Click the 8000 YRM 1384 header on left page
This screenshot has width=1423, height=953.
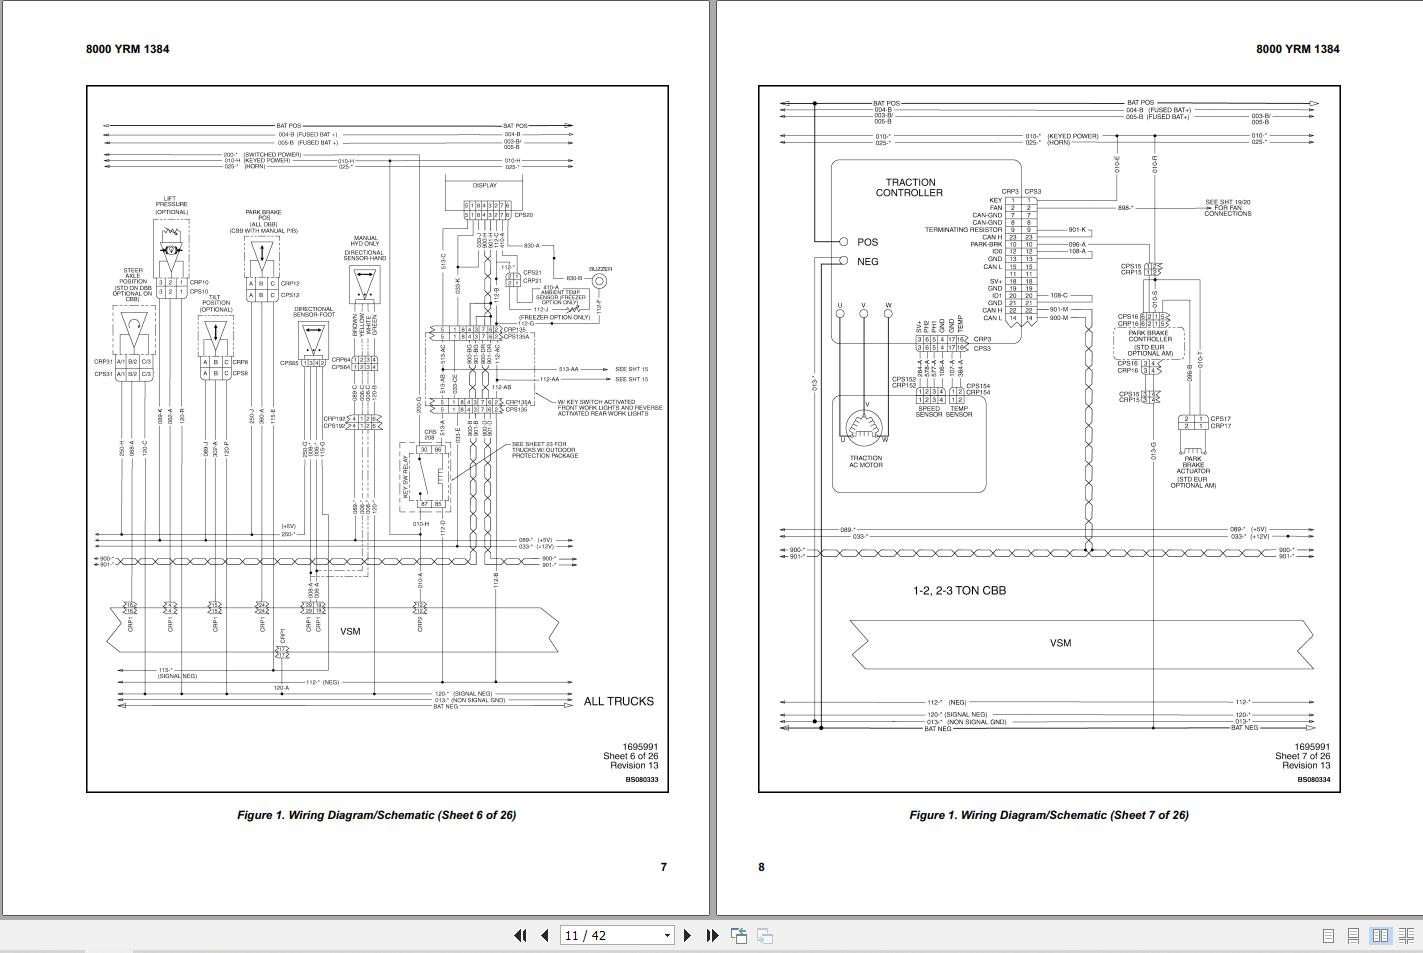click(127, 49)
